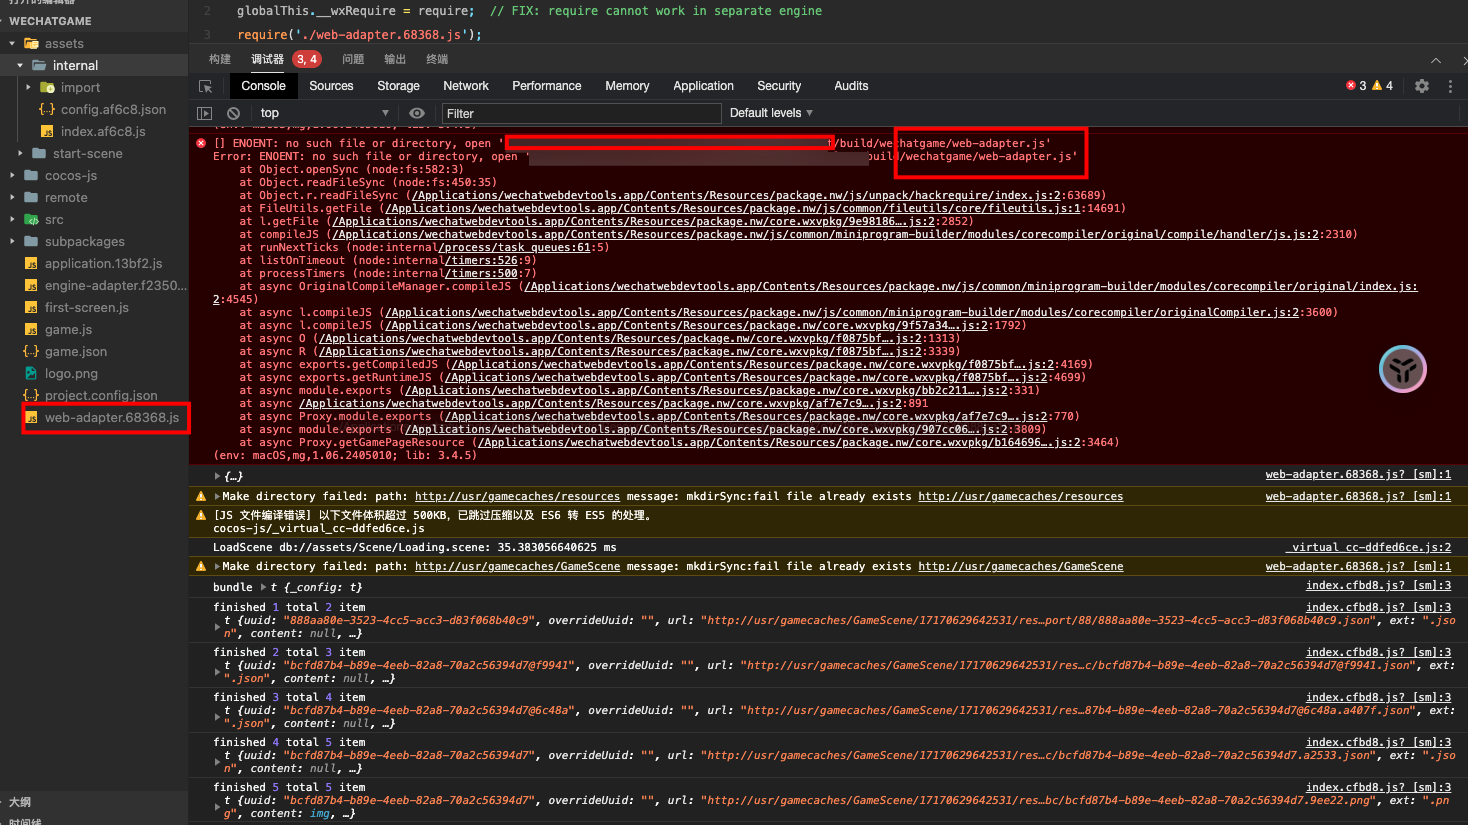Expand the remote folder
The height and width of the screenshot is (825, 1468).
12,198
